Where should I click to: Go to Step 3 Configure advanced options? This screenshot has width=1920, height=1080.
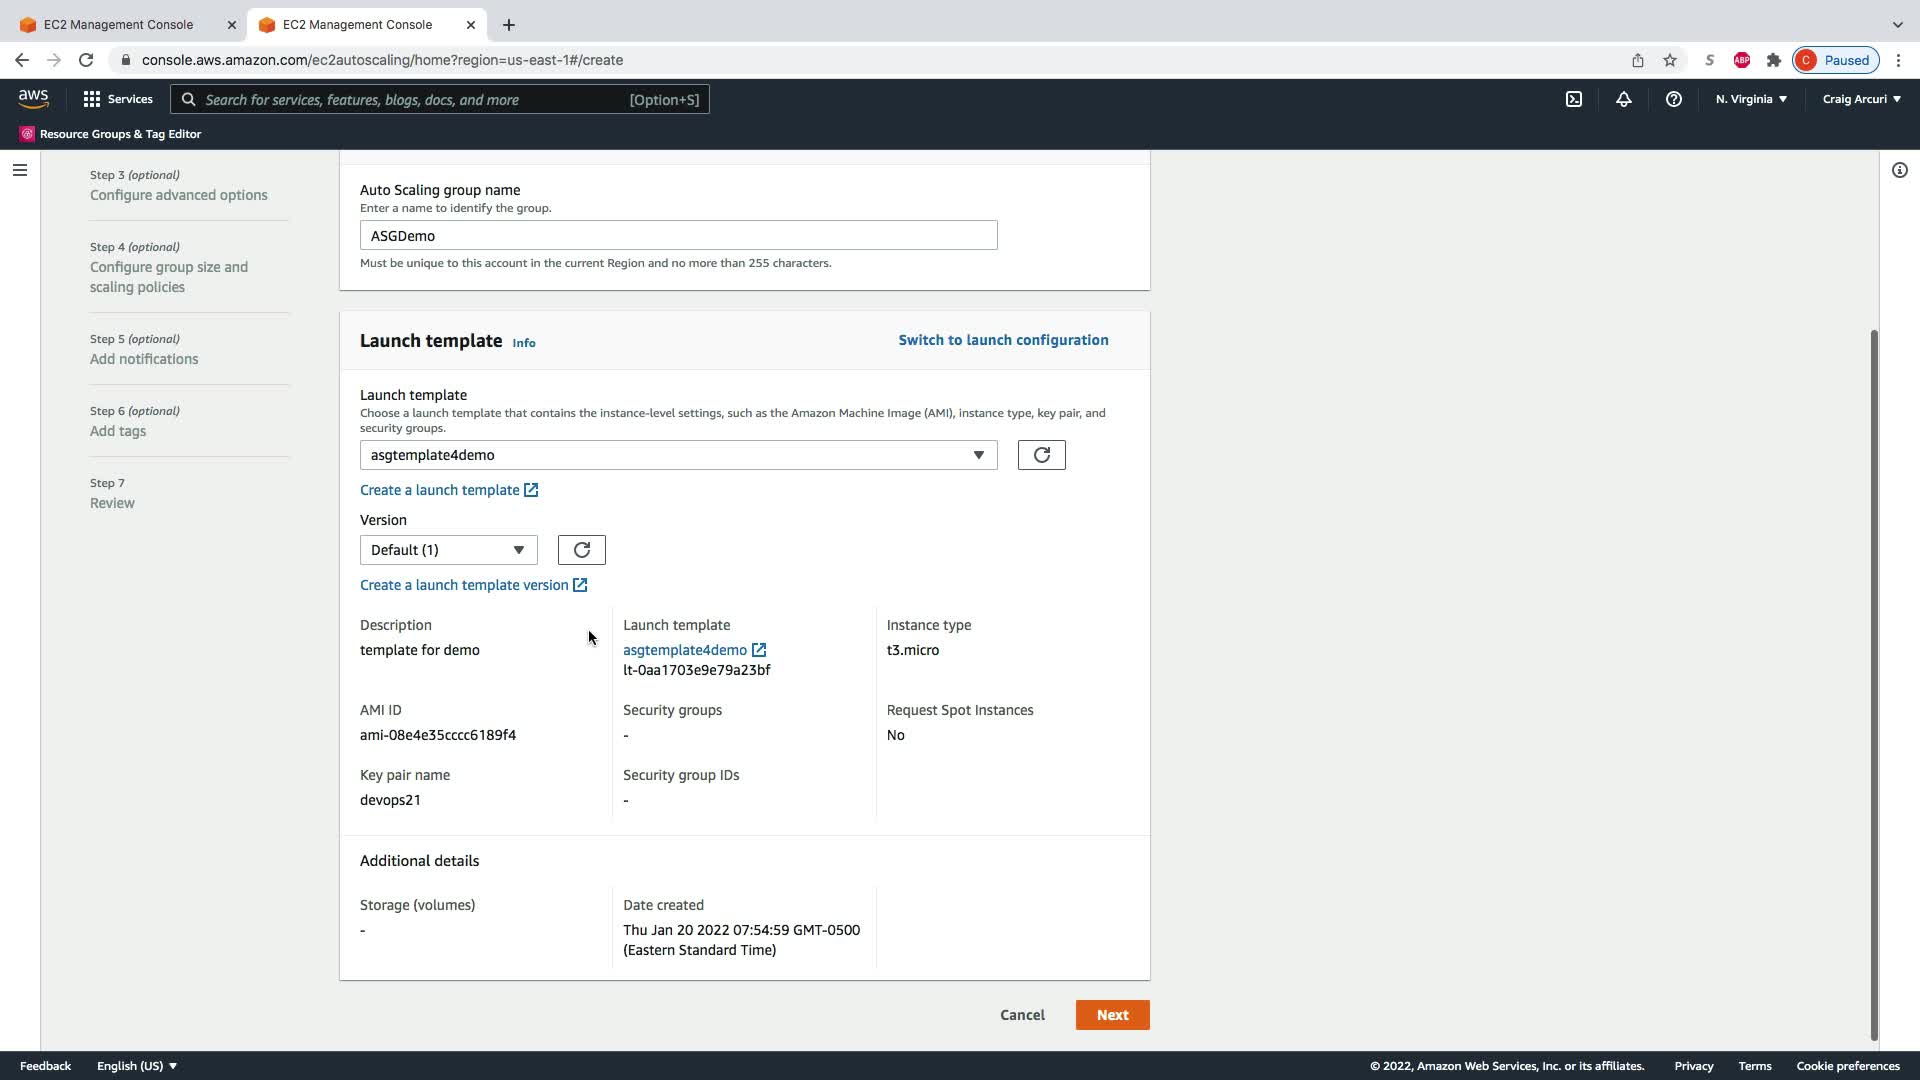pyautogui.click(x=178, y=195)
